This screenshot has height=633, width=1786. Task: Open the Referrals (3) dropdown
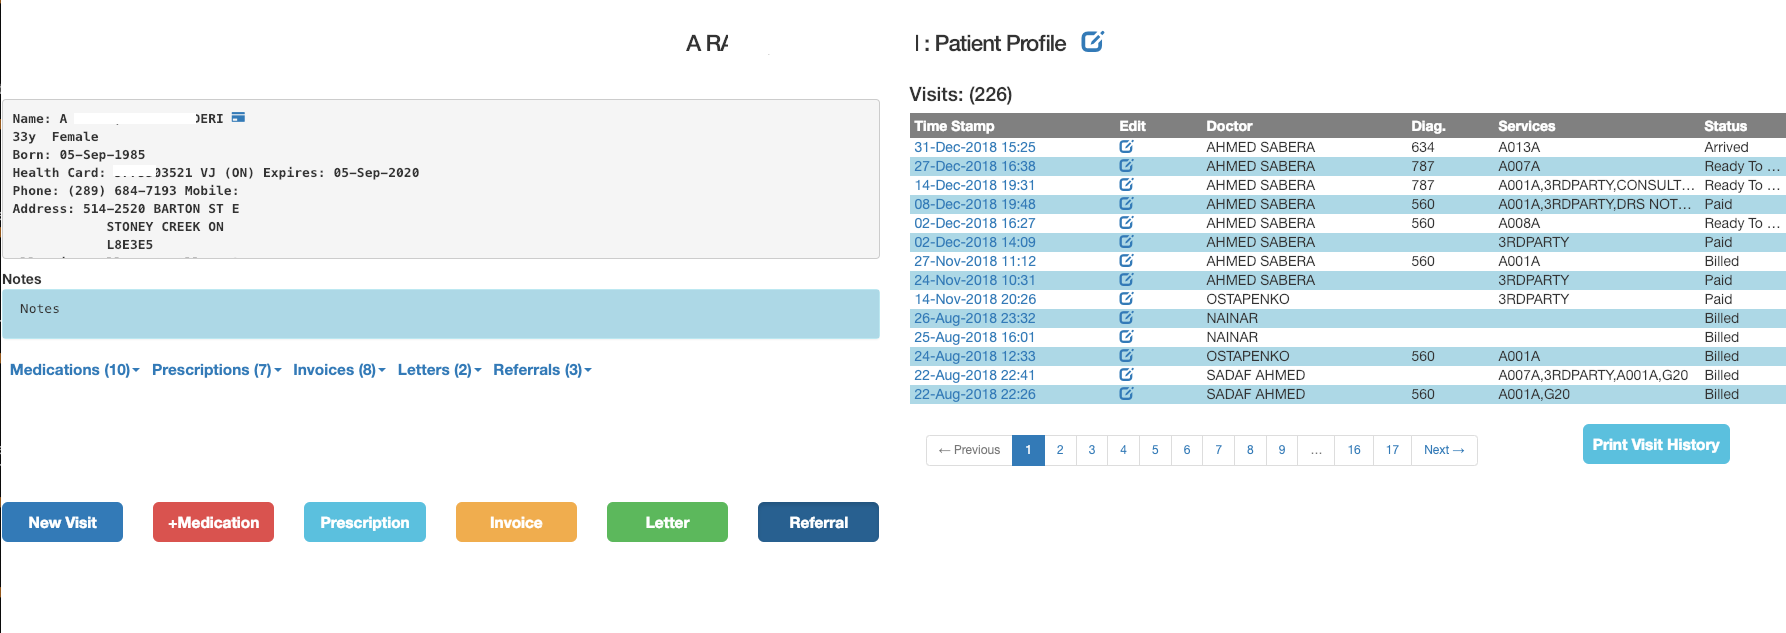(542, 370)
